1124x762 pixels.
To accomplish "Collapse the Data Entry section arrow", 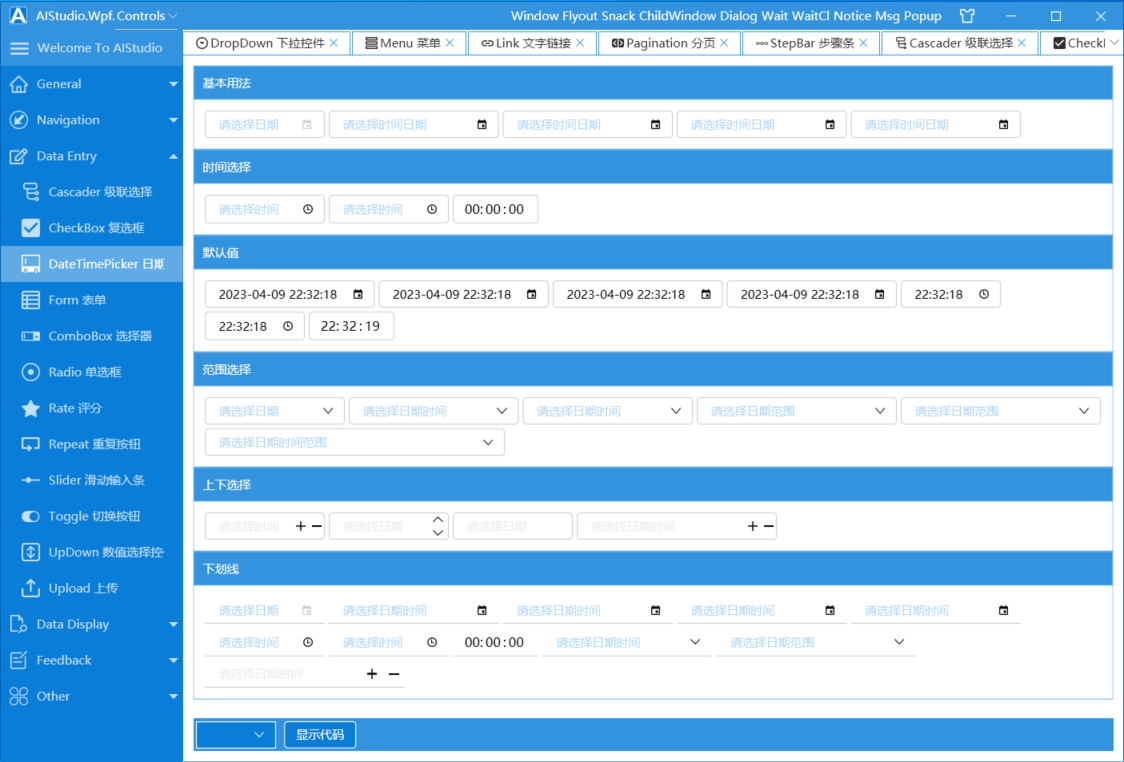I will (x=173, y=156).
